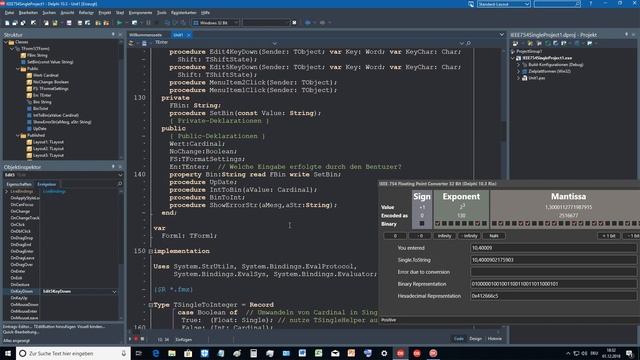Click the clear icon beside the toolbar combo box

click(294, 23)
